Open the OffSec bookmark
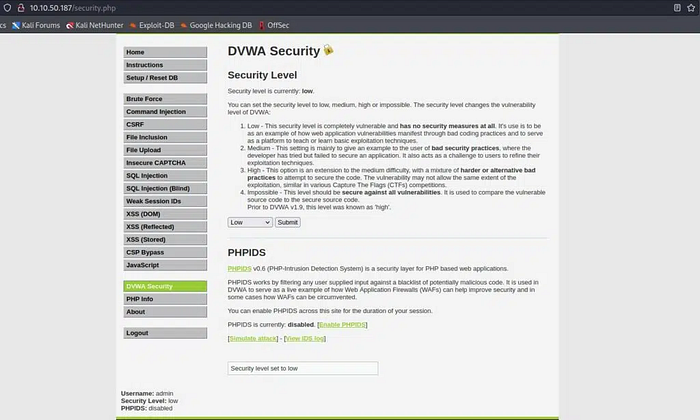Viewport: 700px width, 420px height. click(x=274, y=25)
